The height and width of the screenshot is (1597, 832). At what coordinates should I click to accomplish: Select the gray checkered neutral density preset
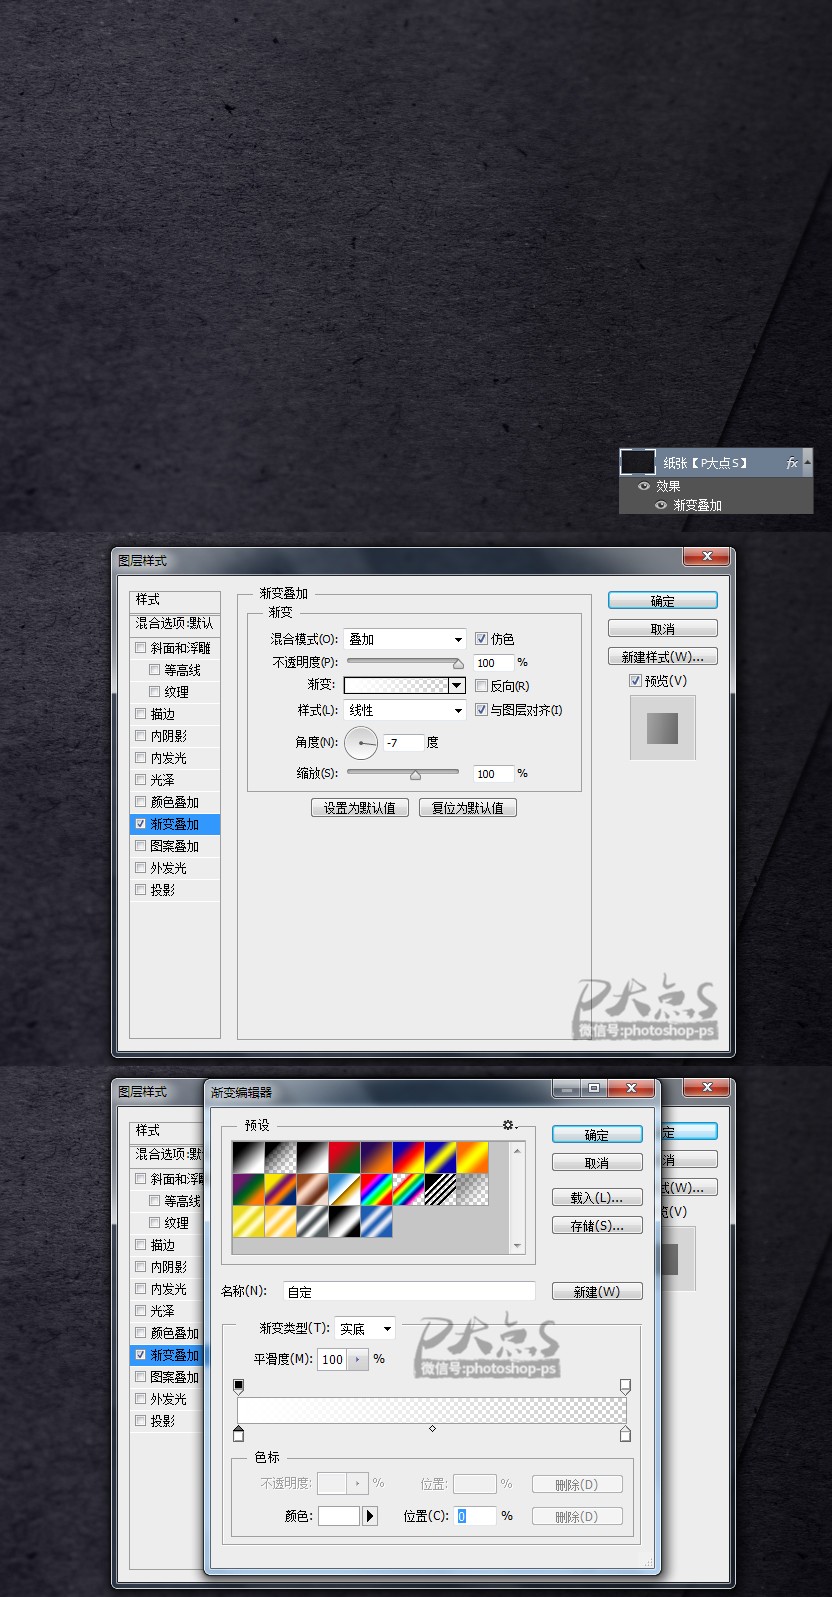click(x=473, y=1189)
